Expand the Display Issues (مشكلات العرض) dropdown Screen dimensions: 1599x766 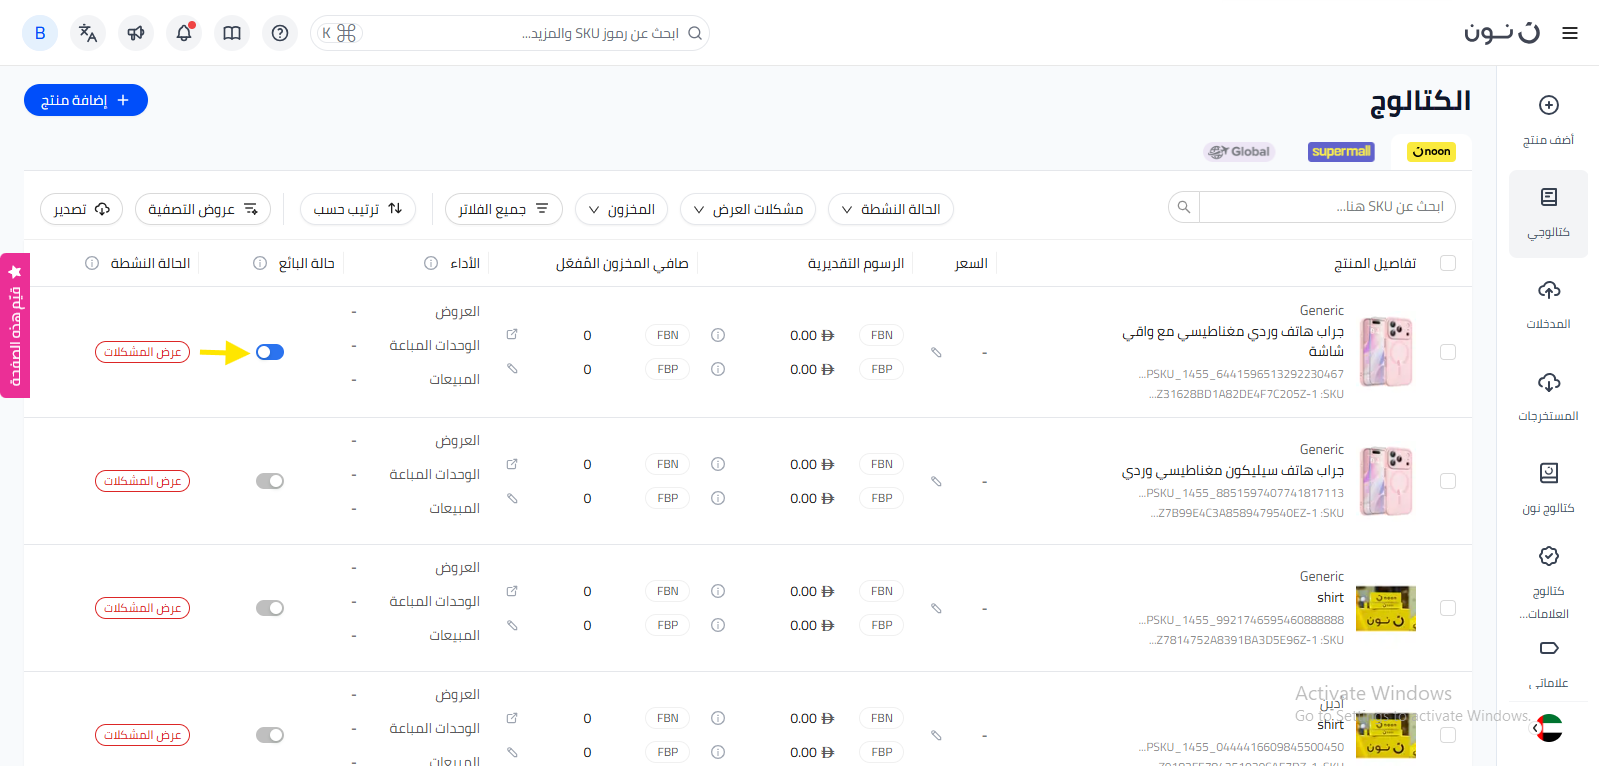(748, 209)
